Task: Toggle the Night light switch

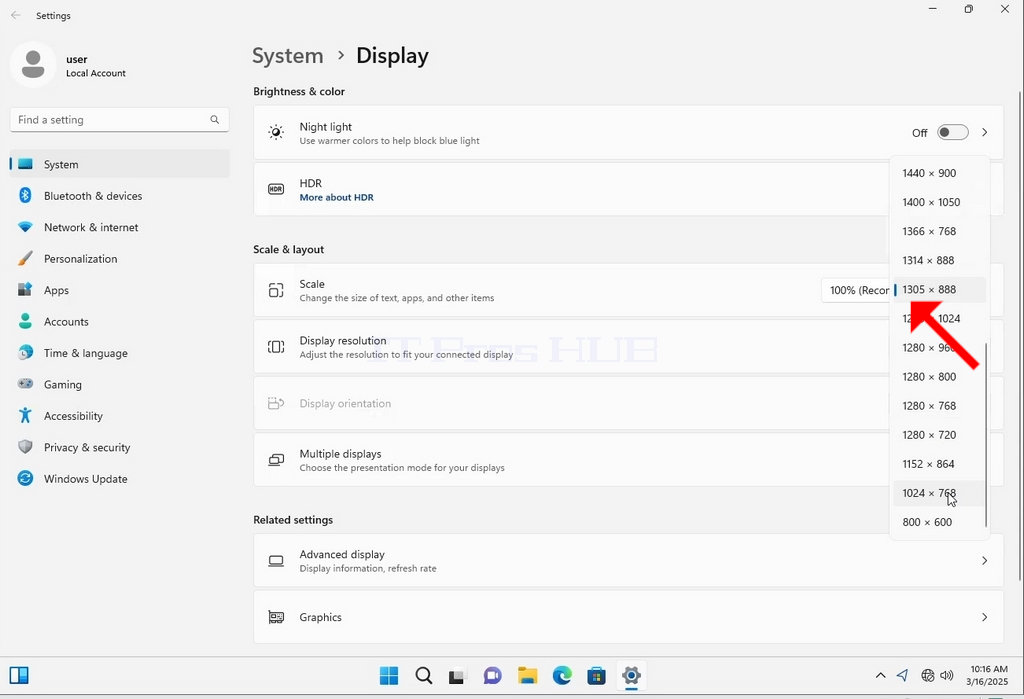Action: pos(952,133)
